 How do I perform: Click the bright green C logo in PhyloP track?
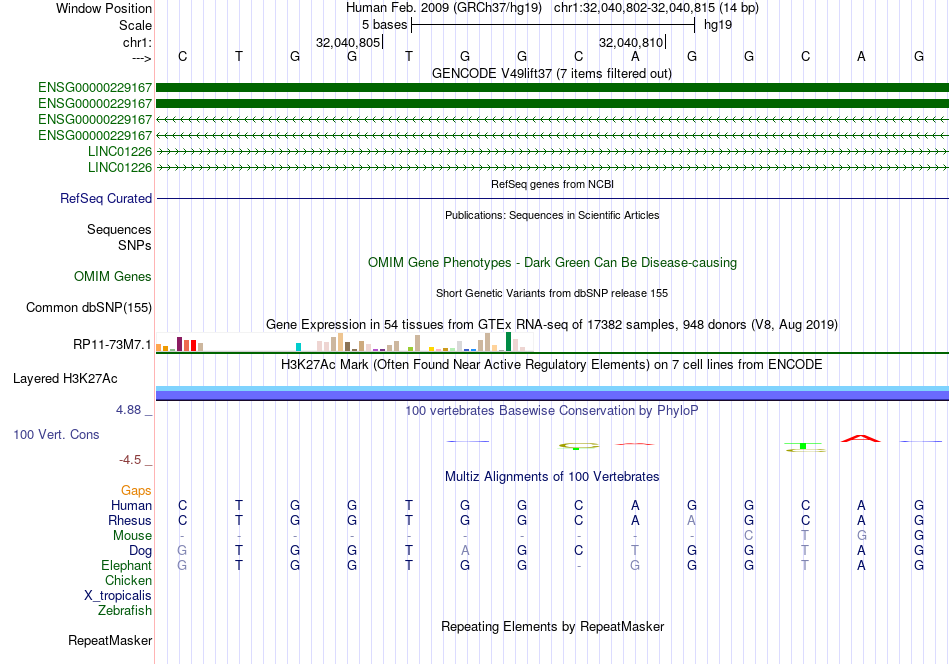click(x=803, y=446)
